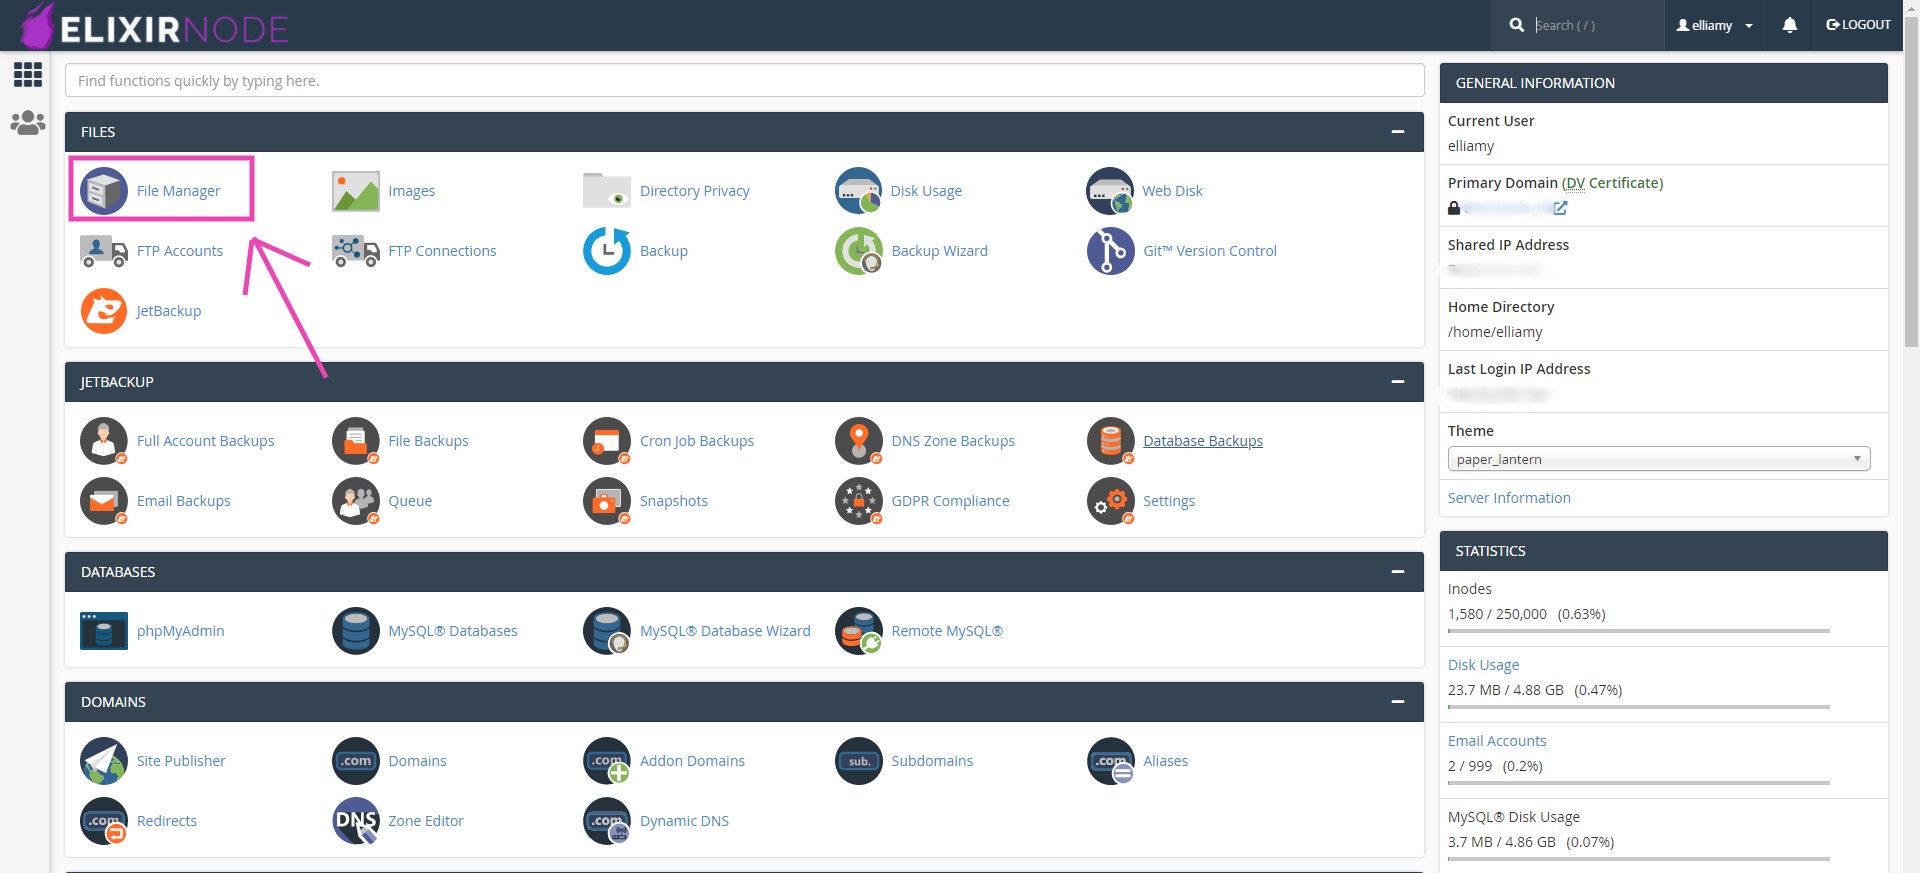
Task: Click the Backup clock icon
Action: click(x=607, y=251)
